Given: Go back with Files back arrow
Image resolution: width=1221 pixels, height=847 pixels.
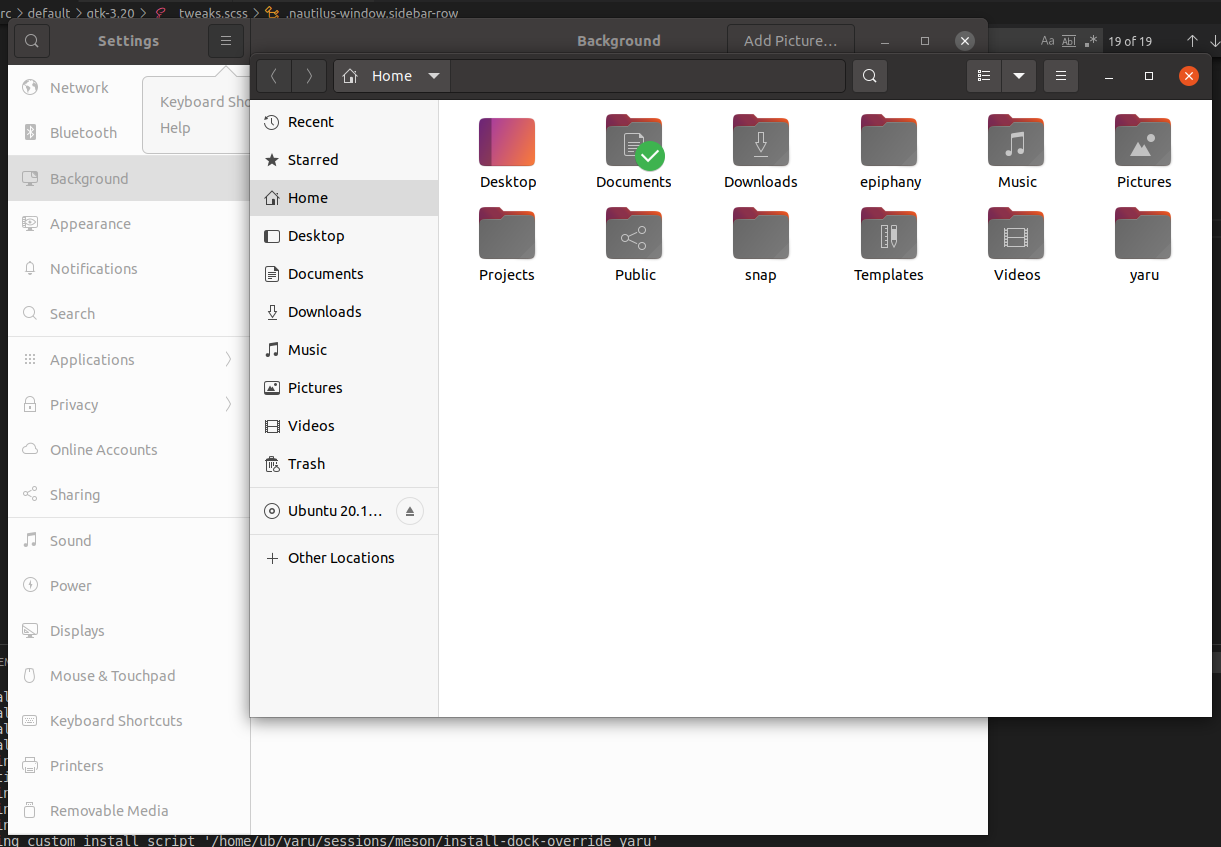Looking at the screenshot, I should click(274, 76).
